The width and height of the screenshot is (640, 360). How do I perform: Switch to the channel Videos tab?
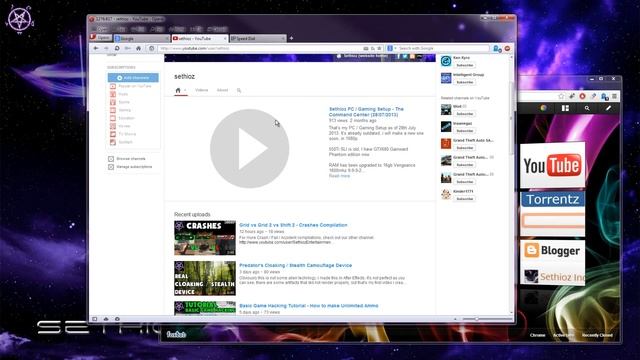pyautogui.click(x=202, y=90)
